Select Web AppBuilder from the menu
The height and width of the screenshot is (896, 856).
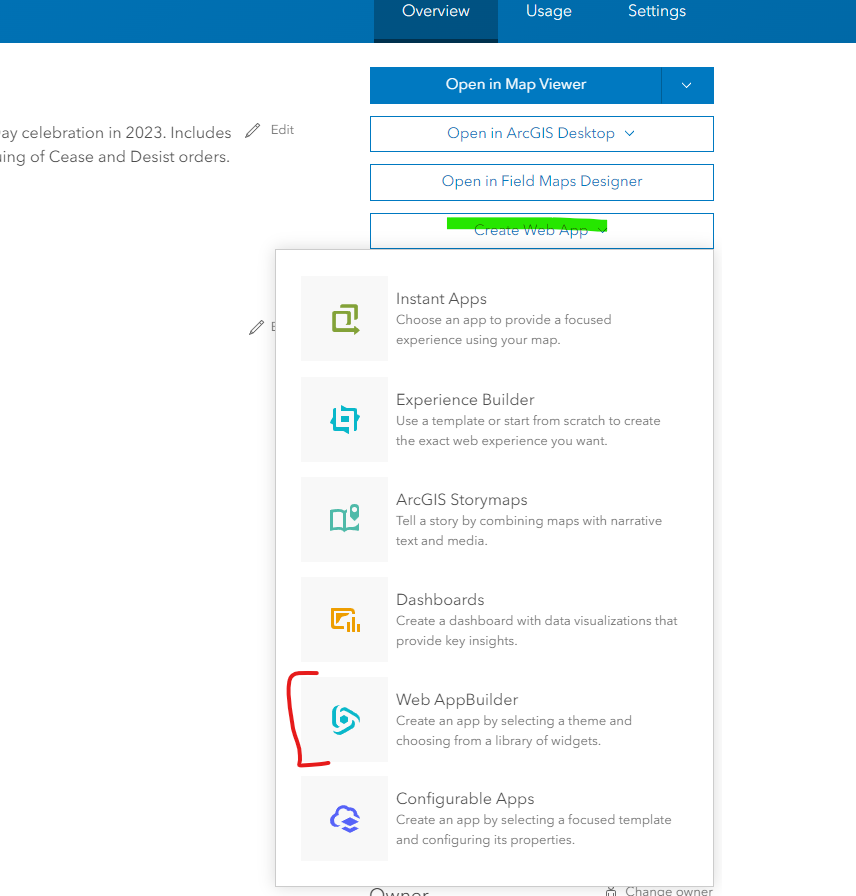coord(457,700)
